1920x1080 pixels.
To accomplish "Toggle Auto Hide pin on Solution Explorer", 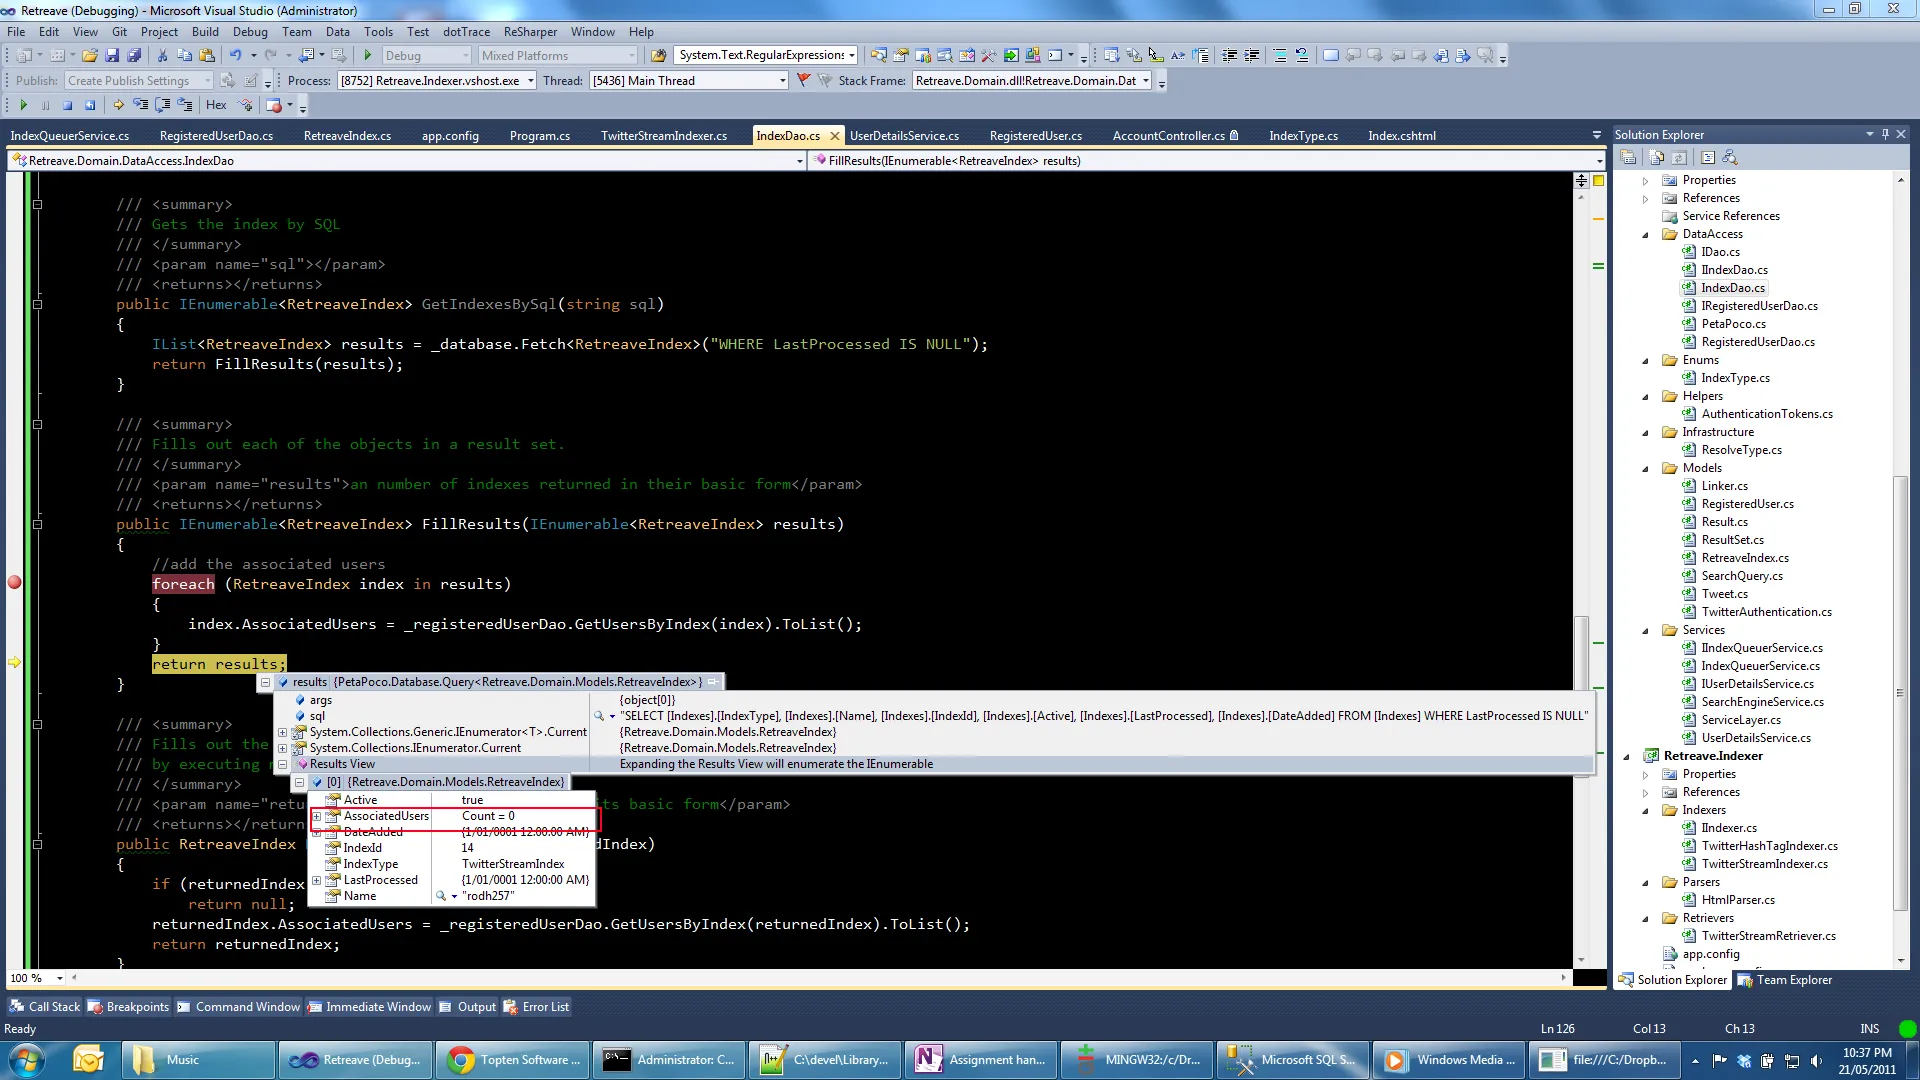I will (x=1885, y=134).
